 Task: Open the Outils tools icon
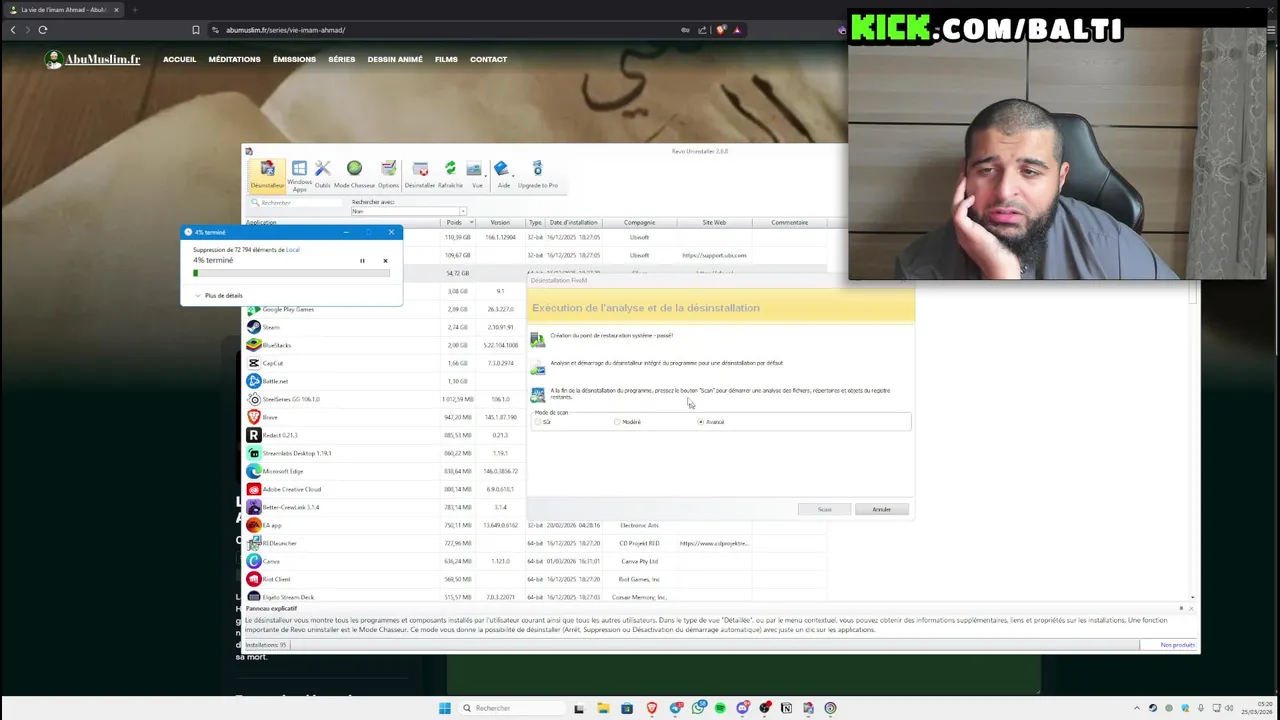click(x=322, y=174)
